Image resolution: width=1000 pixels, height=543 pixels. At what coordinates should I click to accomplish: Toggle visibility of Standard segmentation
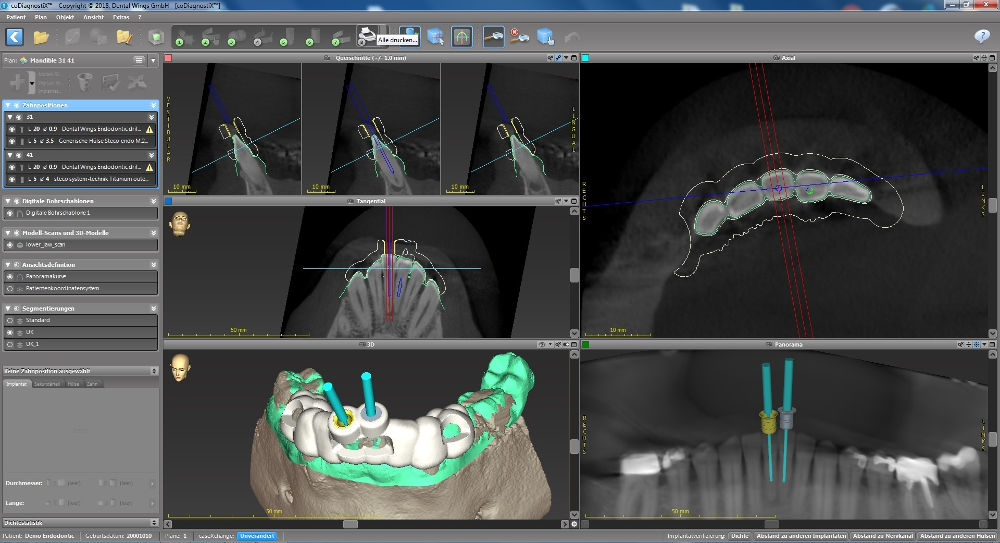click(x=11, y=320)
